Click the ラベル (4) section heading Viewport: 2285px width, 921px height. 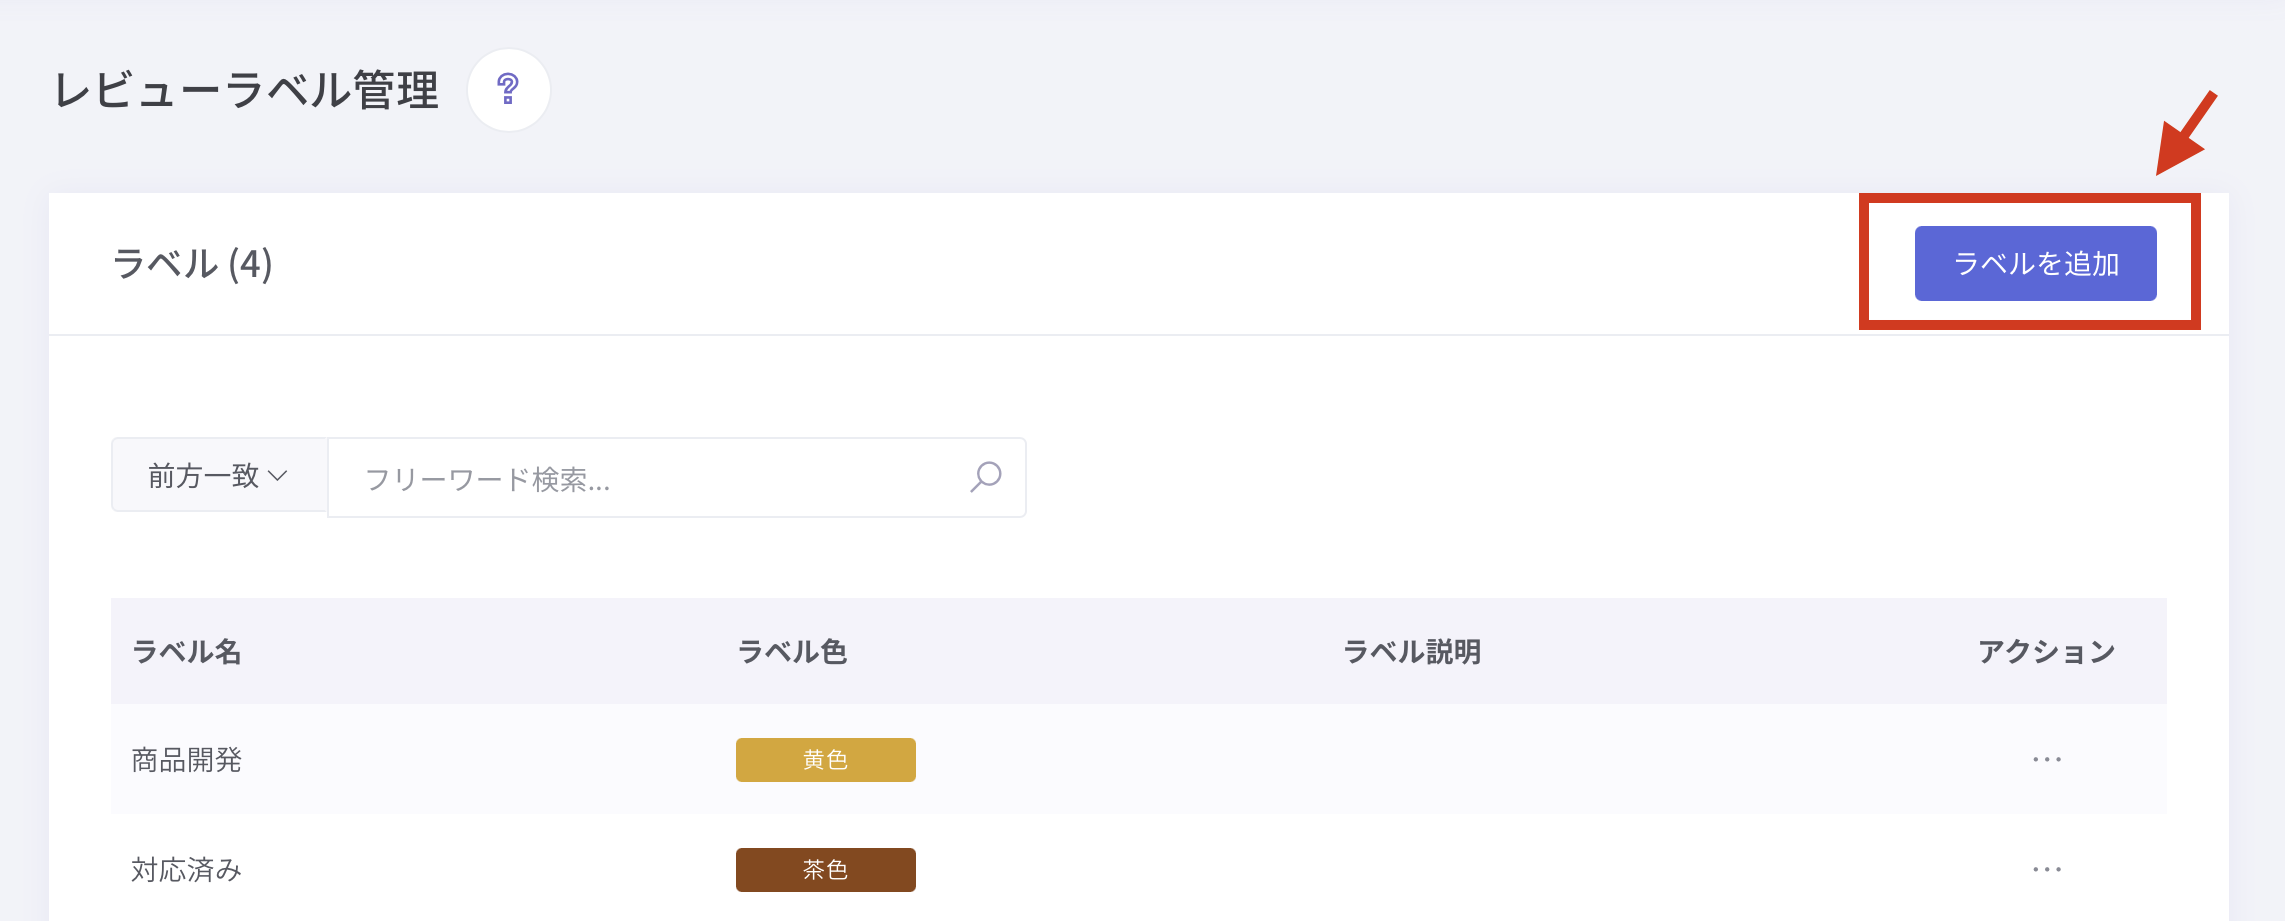tap(192, 264)
